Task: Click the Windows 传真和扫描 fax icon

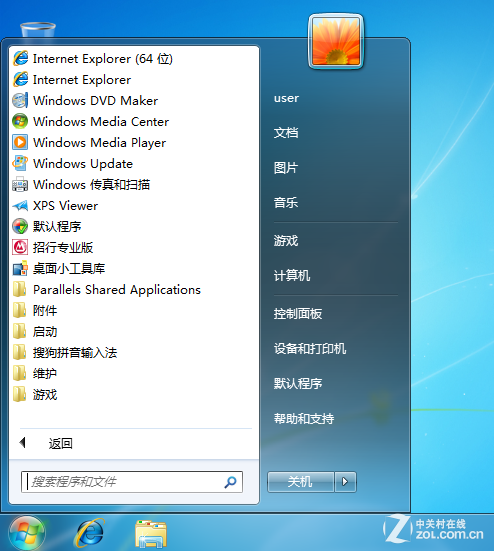Action: coord(20,184)
